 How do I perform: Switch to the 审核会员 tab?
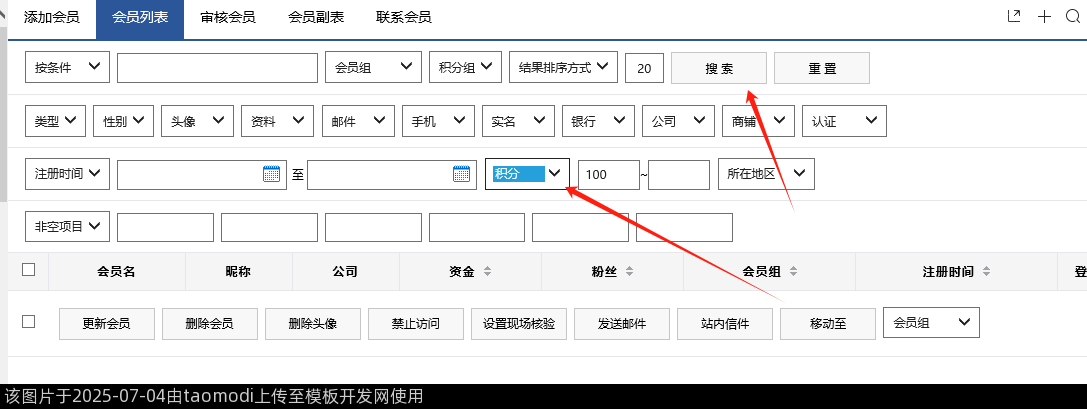228,17
